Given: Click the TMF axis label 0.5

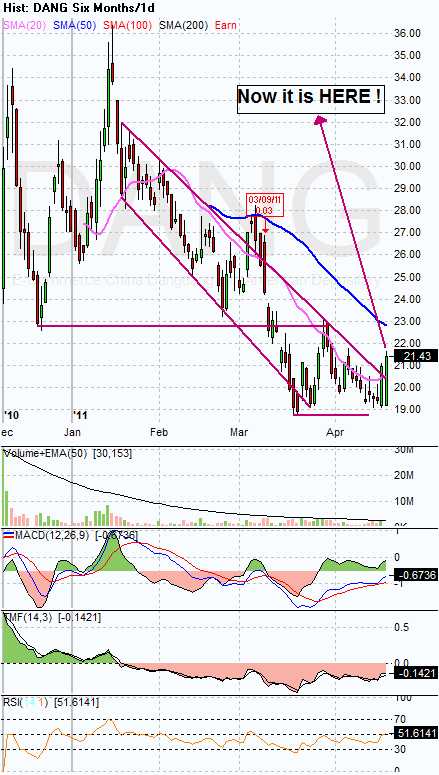Looking at the screenshot, I should coord(402,627).
